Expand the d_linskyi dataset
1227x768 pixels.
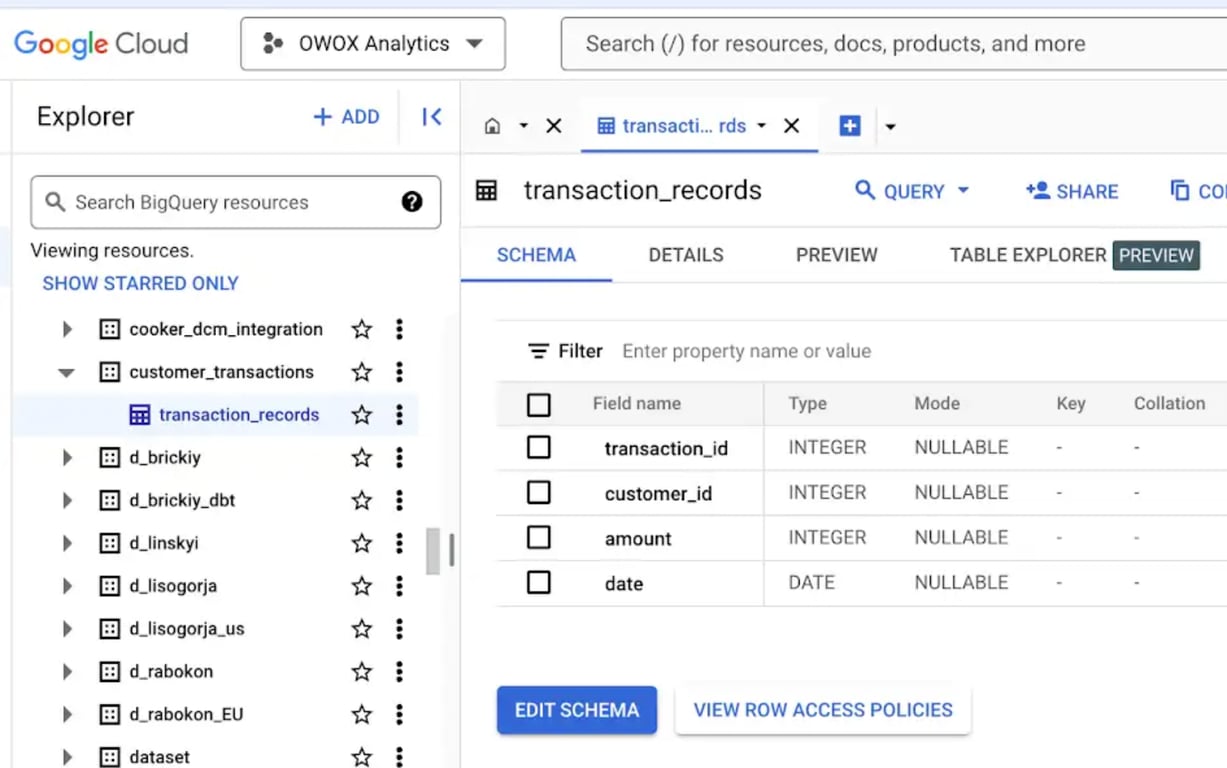point(66,543)
